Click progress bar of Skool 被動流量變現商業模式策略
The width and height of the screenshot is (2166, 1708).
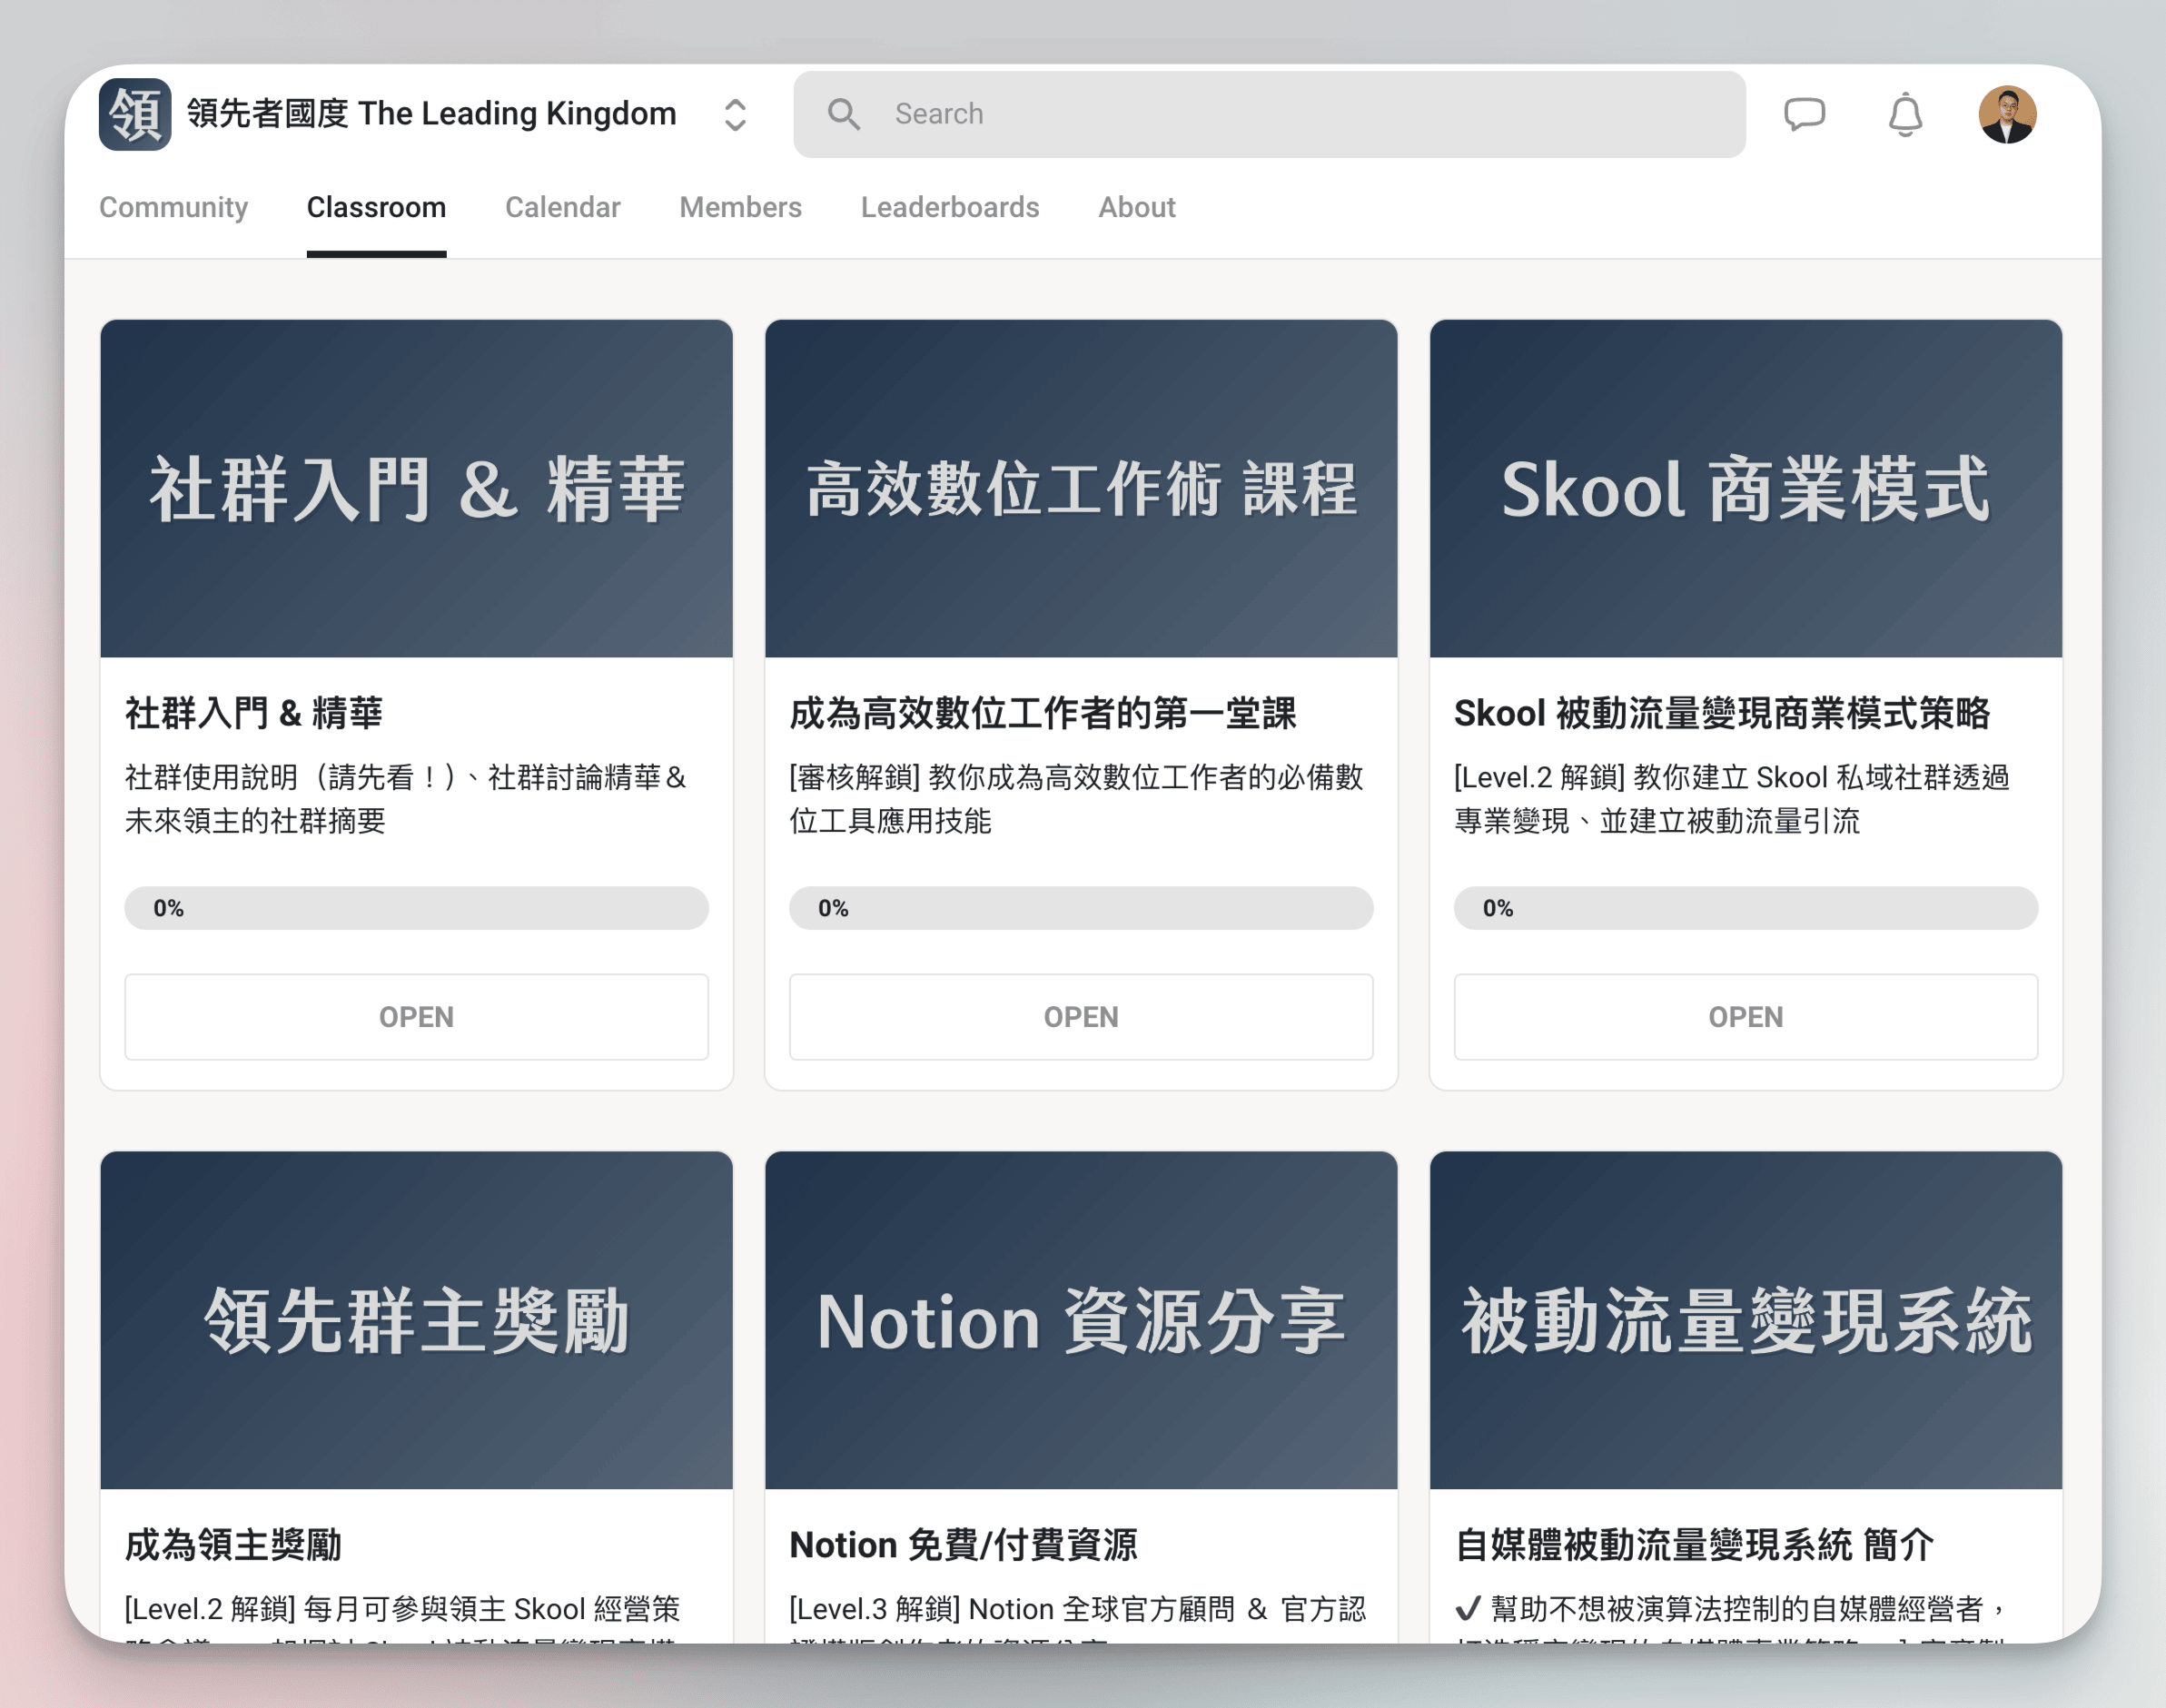point(1745,908)
